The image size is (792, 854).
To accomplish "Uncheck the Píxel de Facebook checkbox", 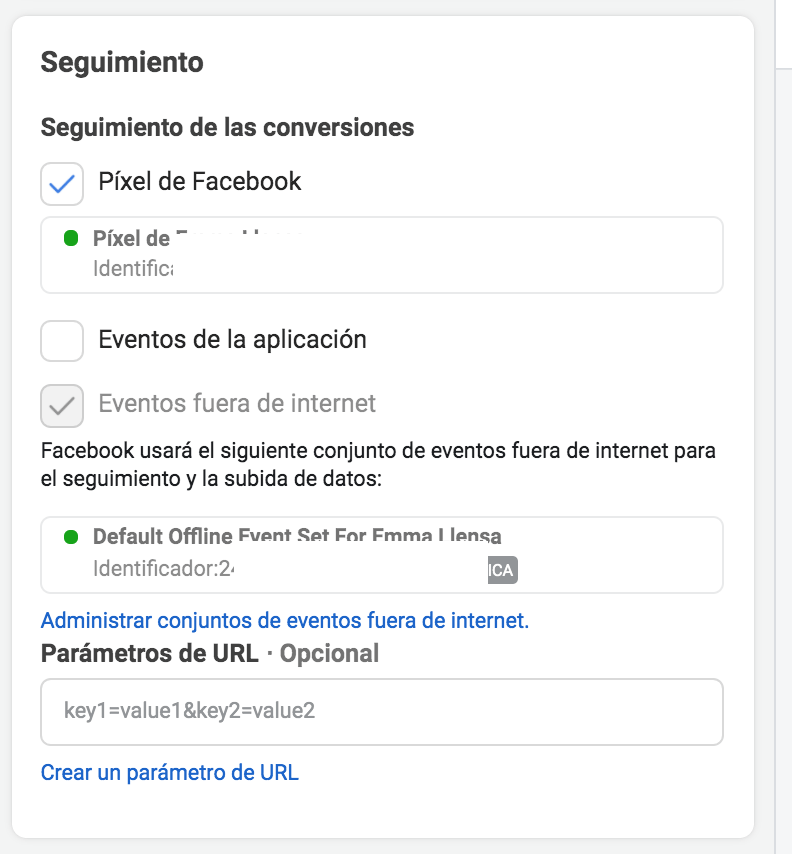I will pyautogui.click(x=62, y=184).
